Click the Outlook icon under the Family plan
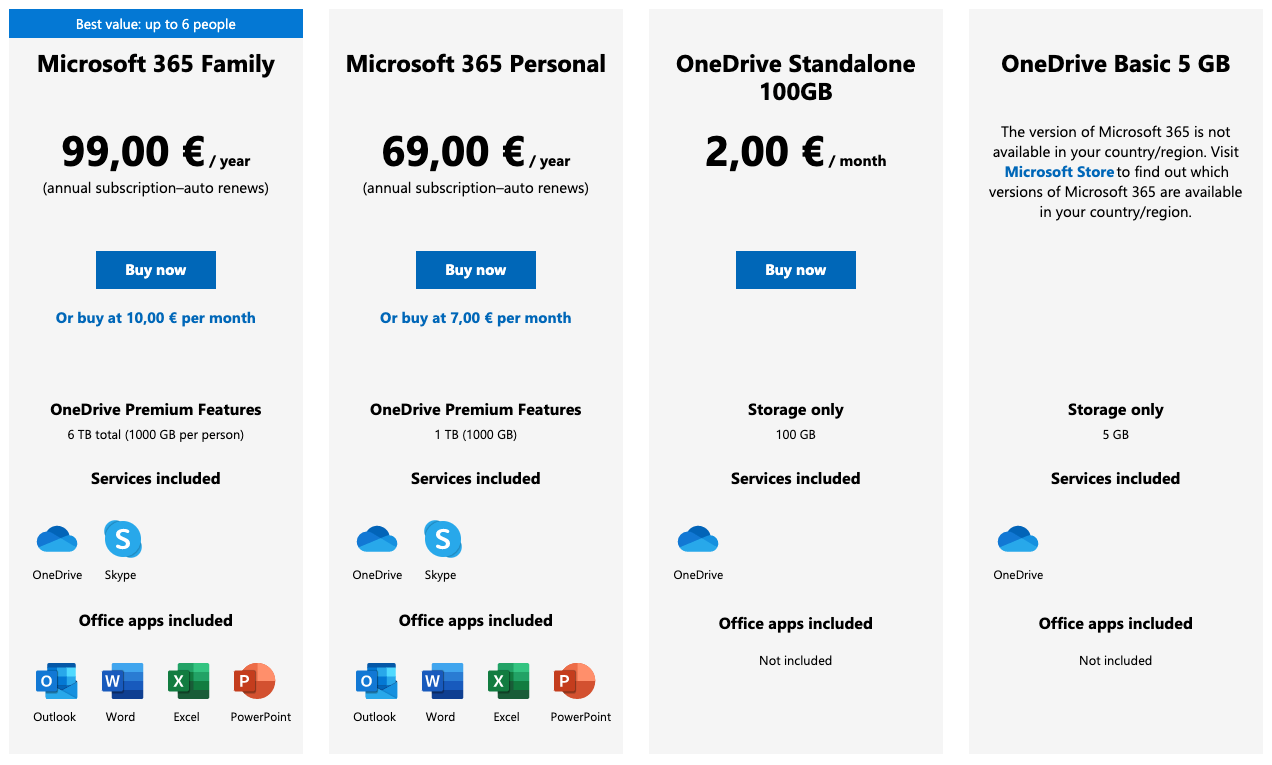Image resolution: width=1272 pixels, height=765 pixels. click(x=55, y=681)
